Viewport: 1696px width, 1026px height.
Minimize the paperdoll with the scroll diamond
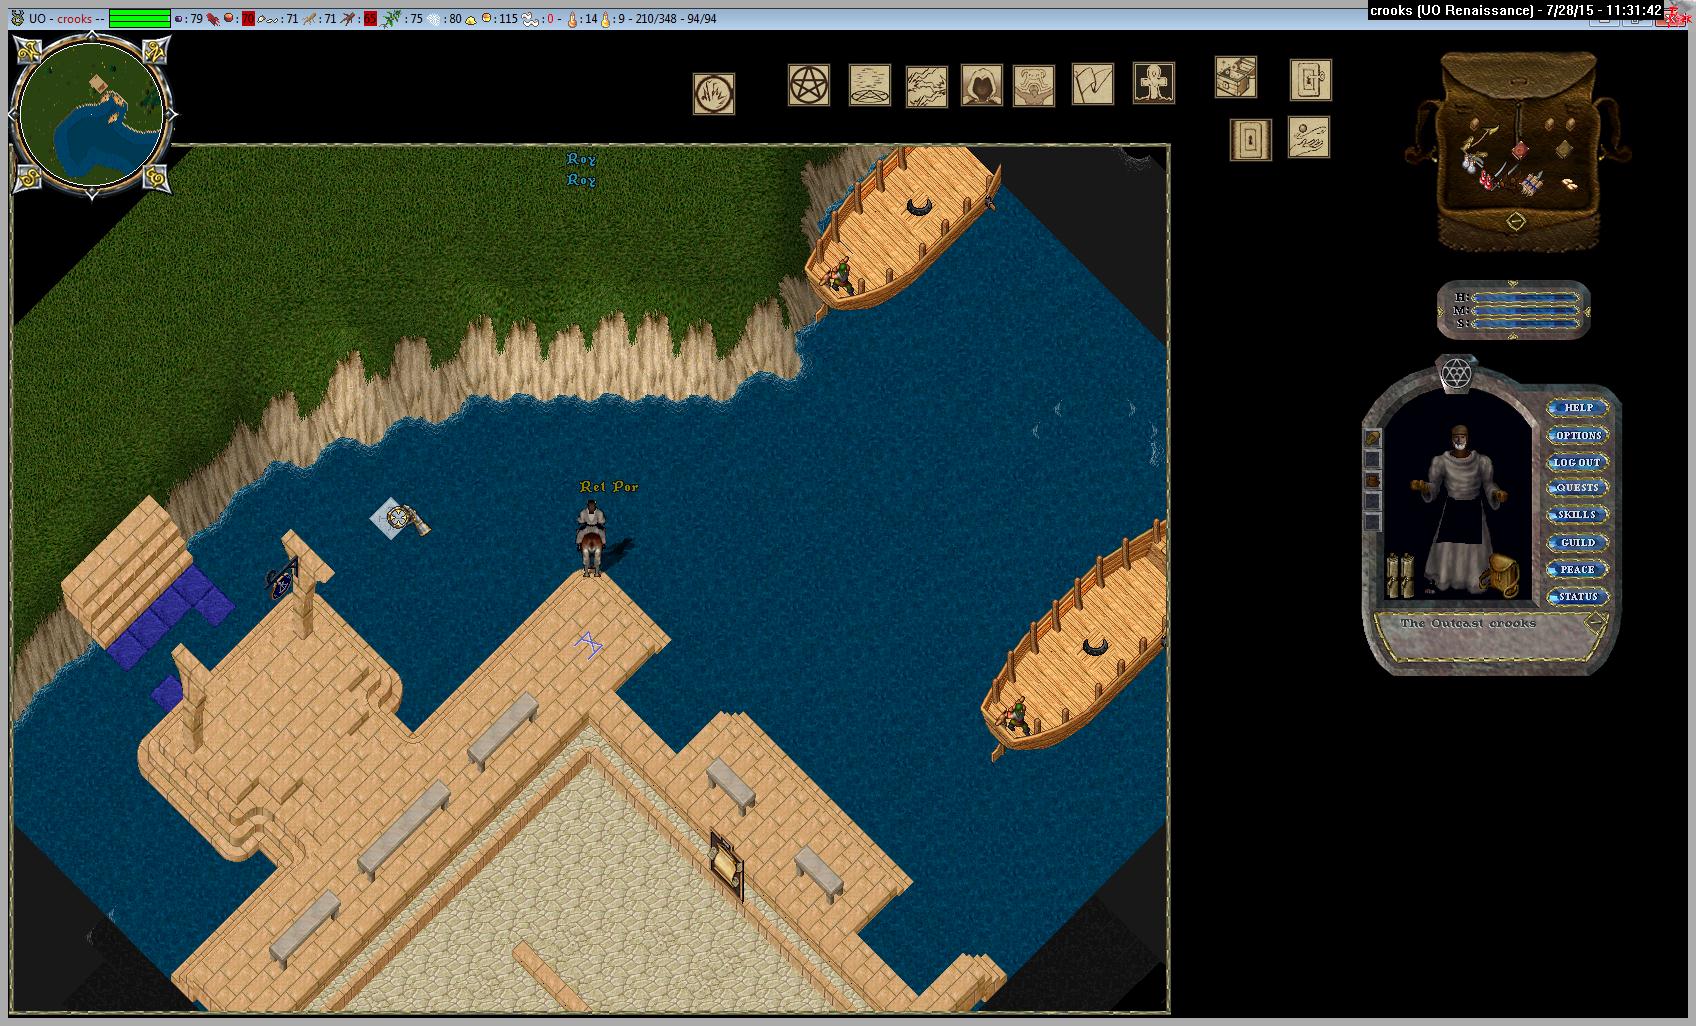click(x=1596, y=621)
